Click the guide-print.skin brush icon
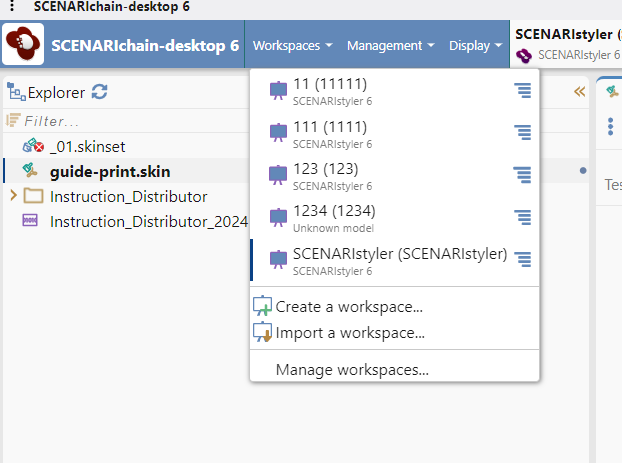The width and height of the screenshot is (622, 463). (x=30, y=170)
